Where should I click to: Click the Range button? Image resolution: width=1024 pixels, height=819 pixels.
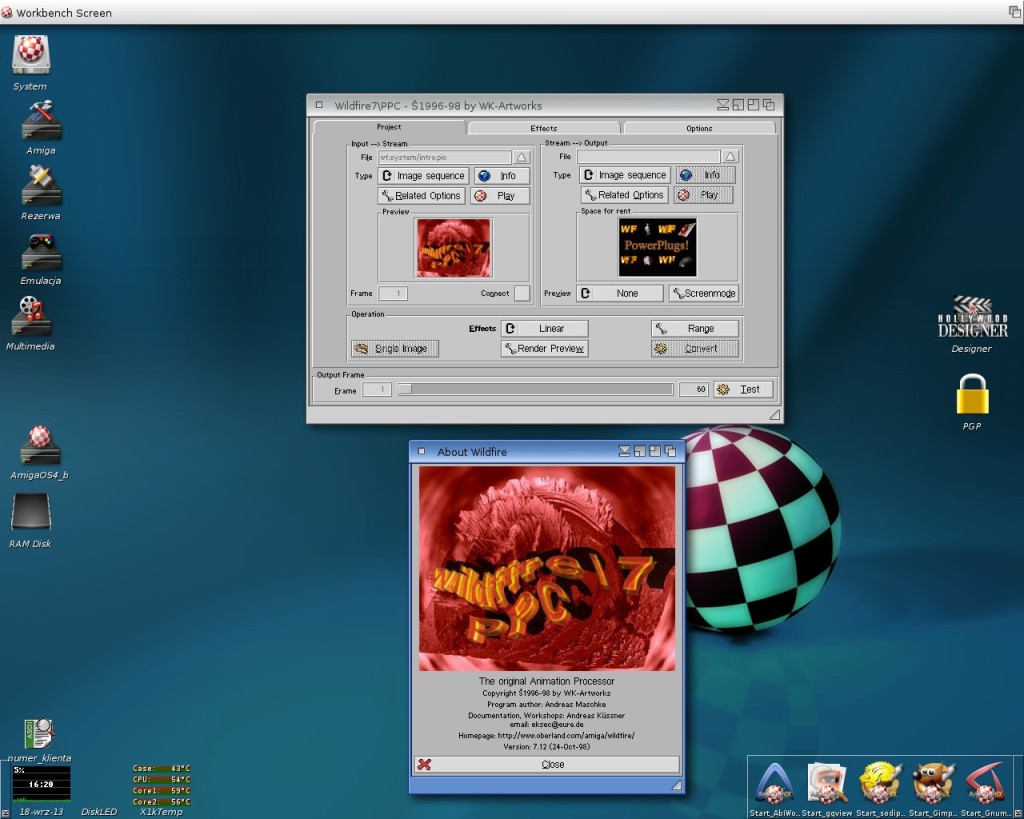click(x=695, y=329)
